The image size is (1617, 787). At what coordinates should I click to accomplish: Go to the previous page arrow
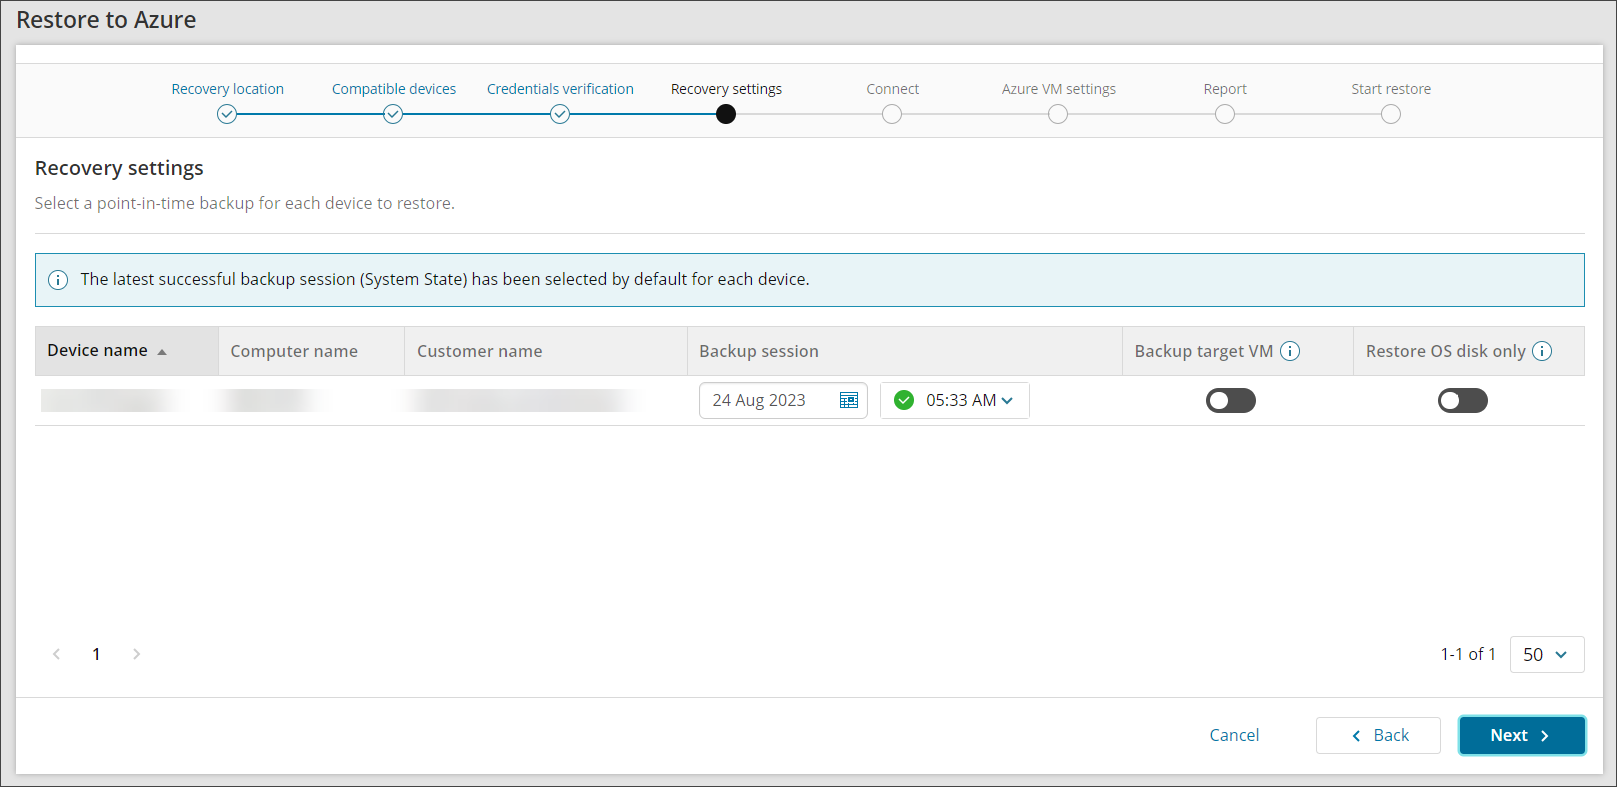point(57,654)
